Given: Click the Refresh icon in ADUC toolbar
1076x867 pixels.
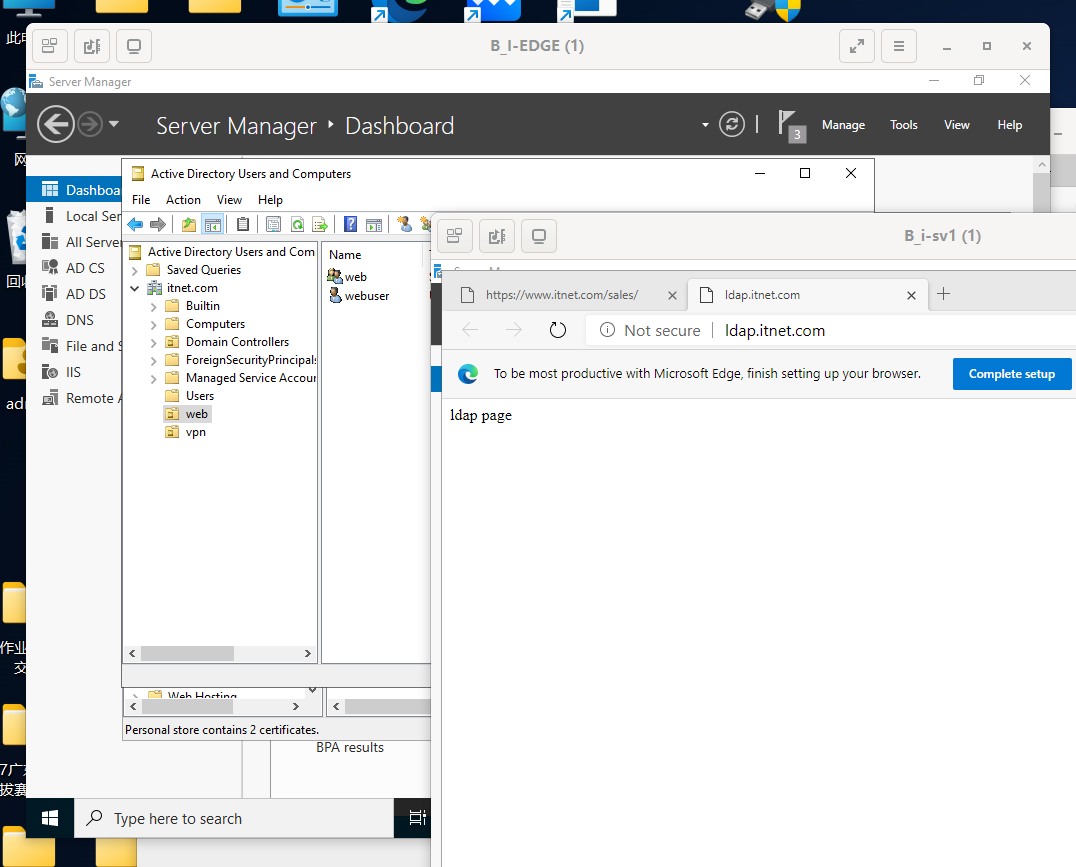Looking at the screenshot, I should pyautogui.click(x=297, y=224).
